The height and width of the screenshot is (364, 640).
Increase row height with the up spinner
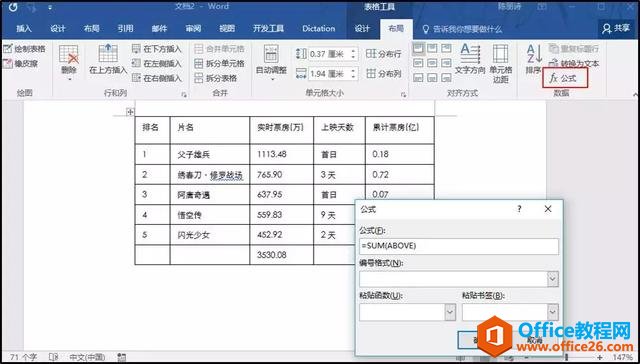click(x=353, y=51)
